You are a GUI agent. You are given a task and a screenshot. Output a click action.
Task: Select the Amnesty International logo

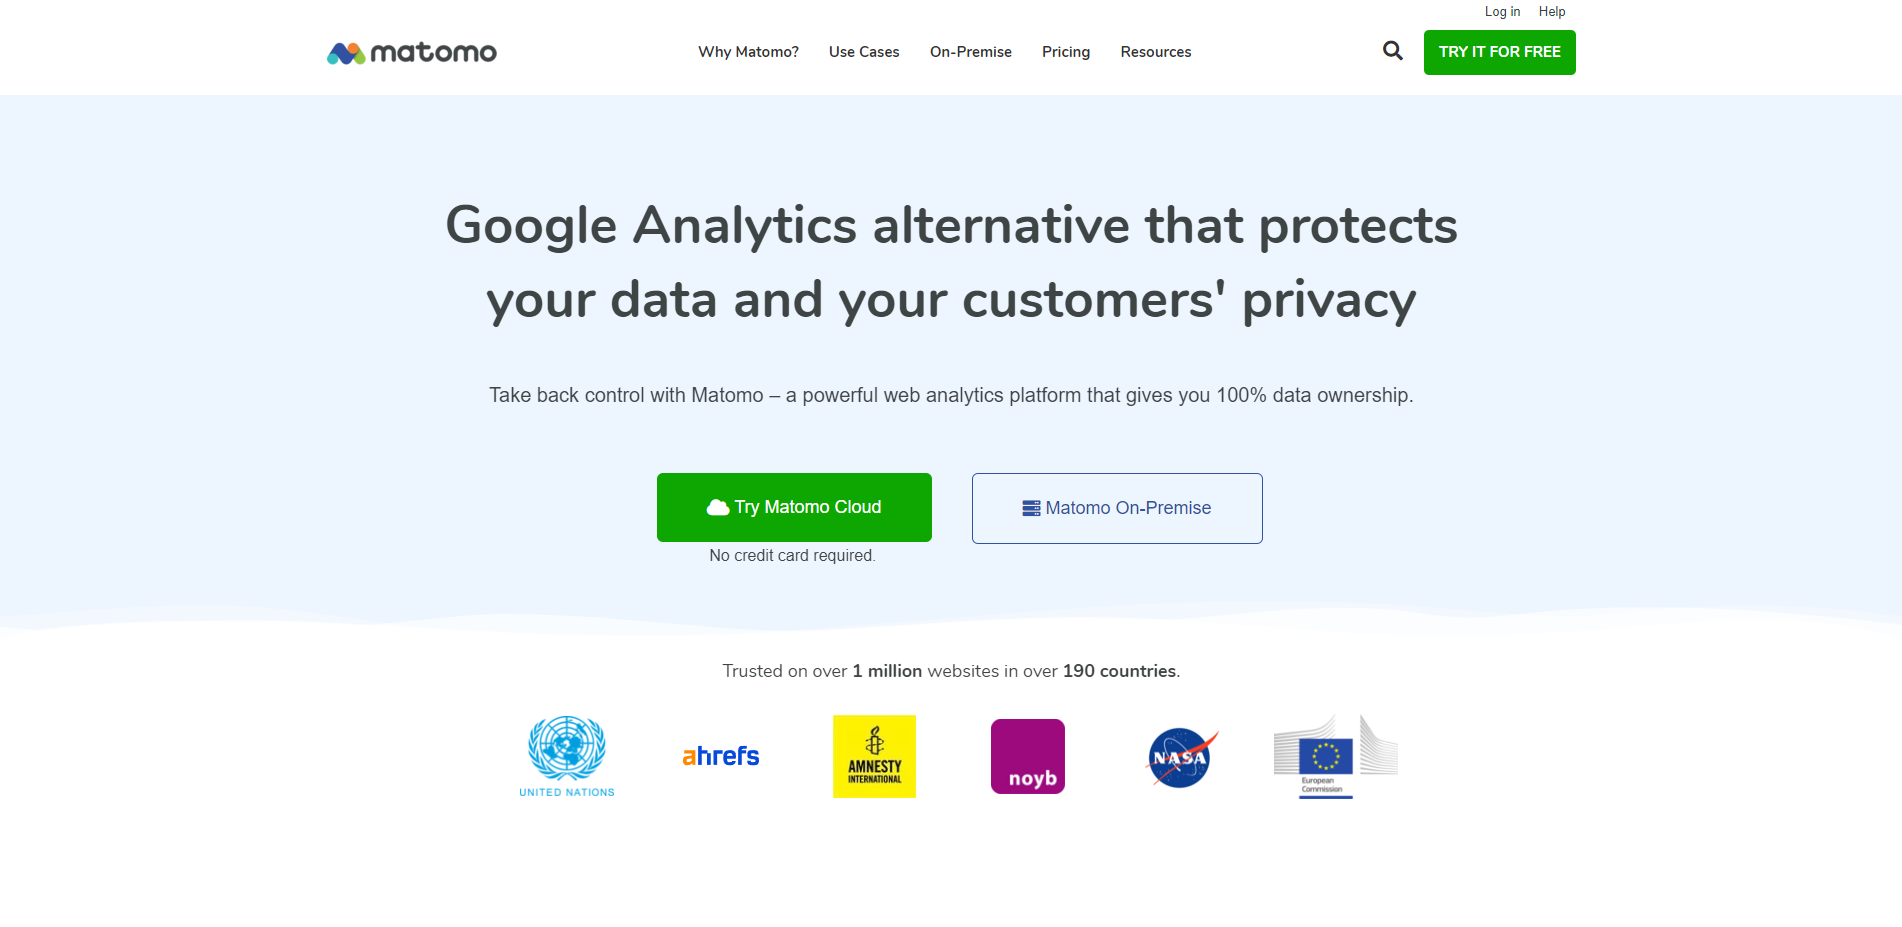pos(874,756)
